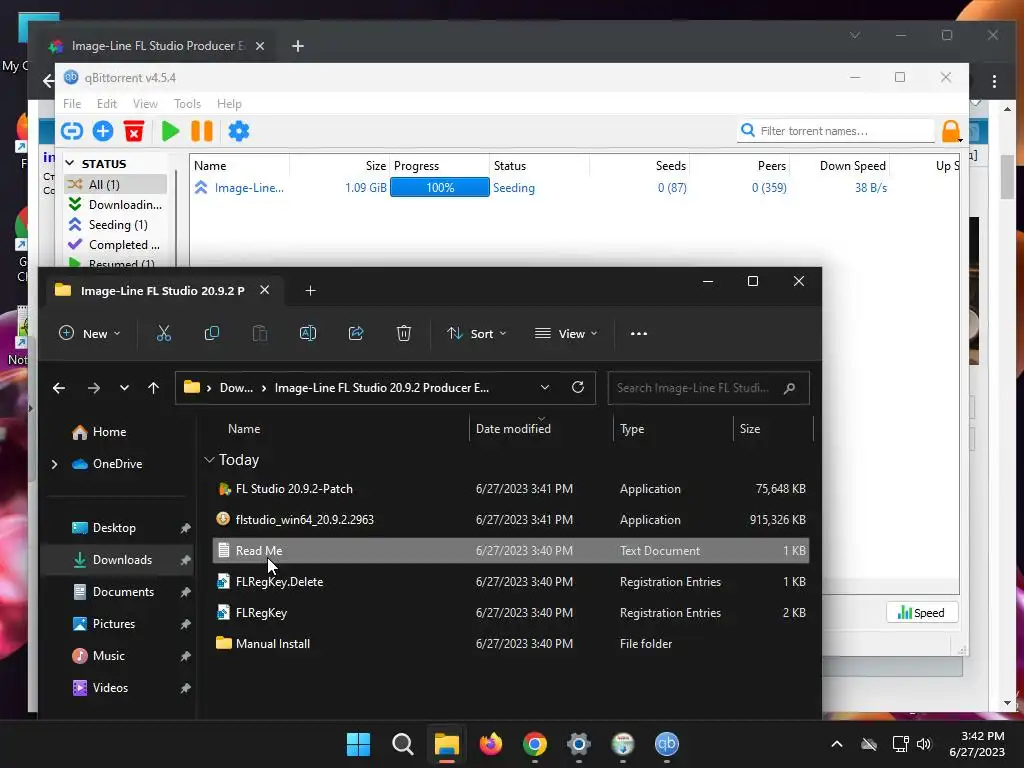Viewport: 1024px width, 768px height.
Task: Click the Refresh icon in the address bar
Action: click(578, 387)
